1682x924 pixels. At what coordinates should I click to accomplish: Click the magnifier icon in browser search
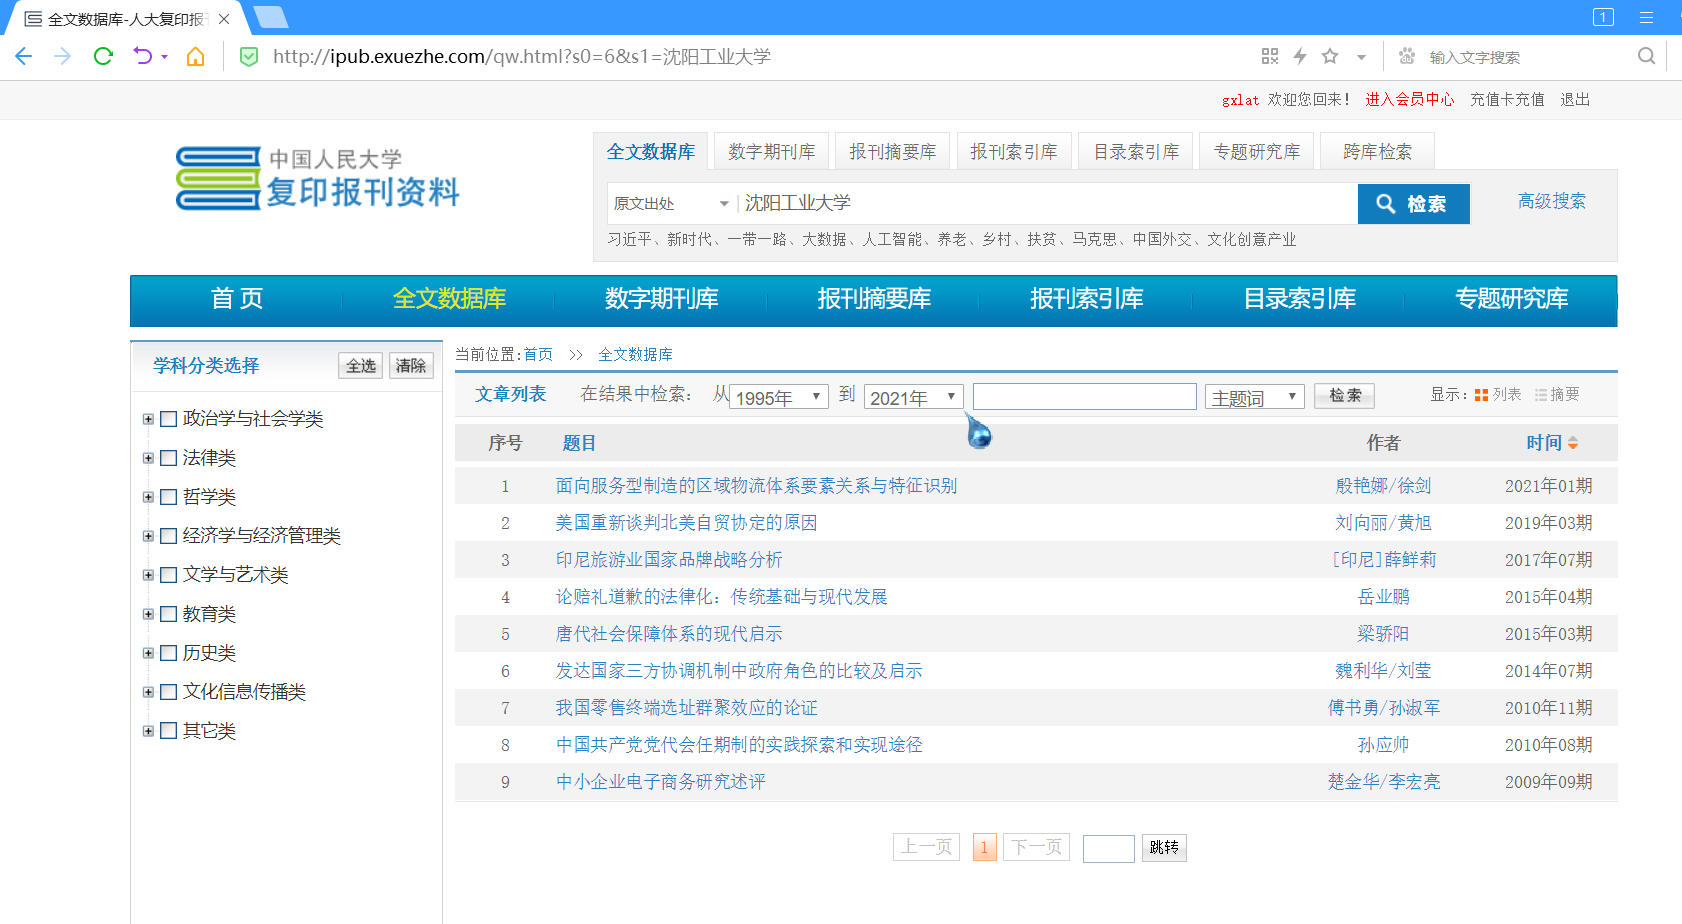[x=1646, y=57]
